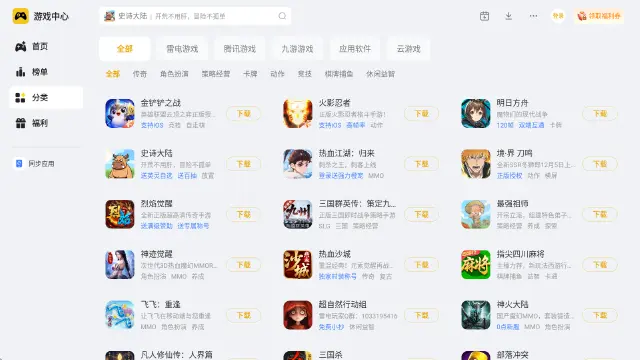Open the 凡人修仙传：人界篇 title

[176, 355]
